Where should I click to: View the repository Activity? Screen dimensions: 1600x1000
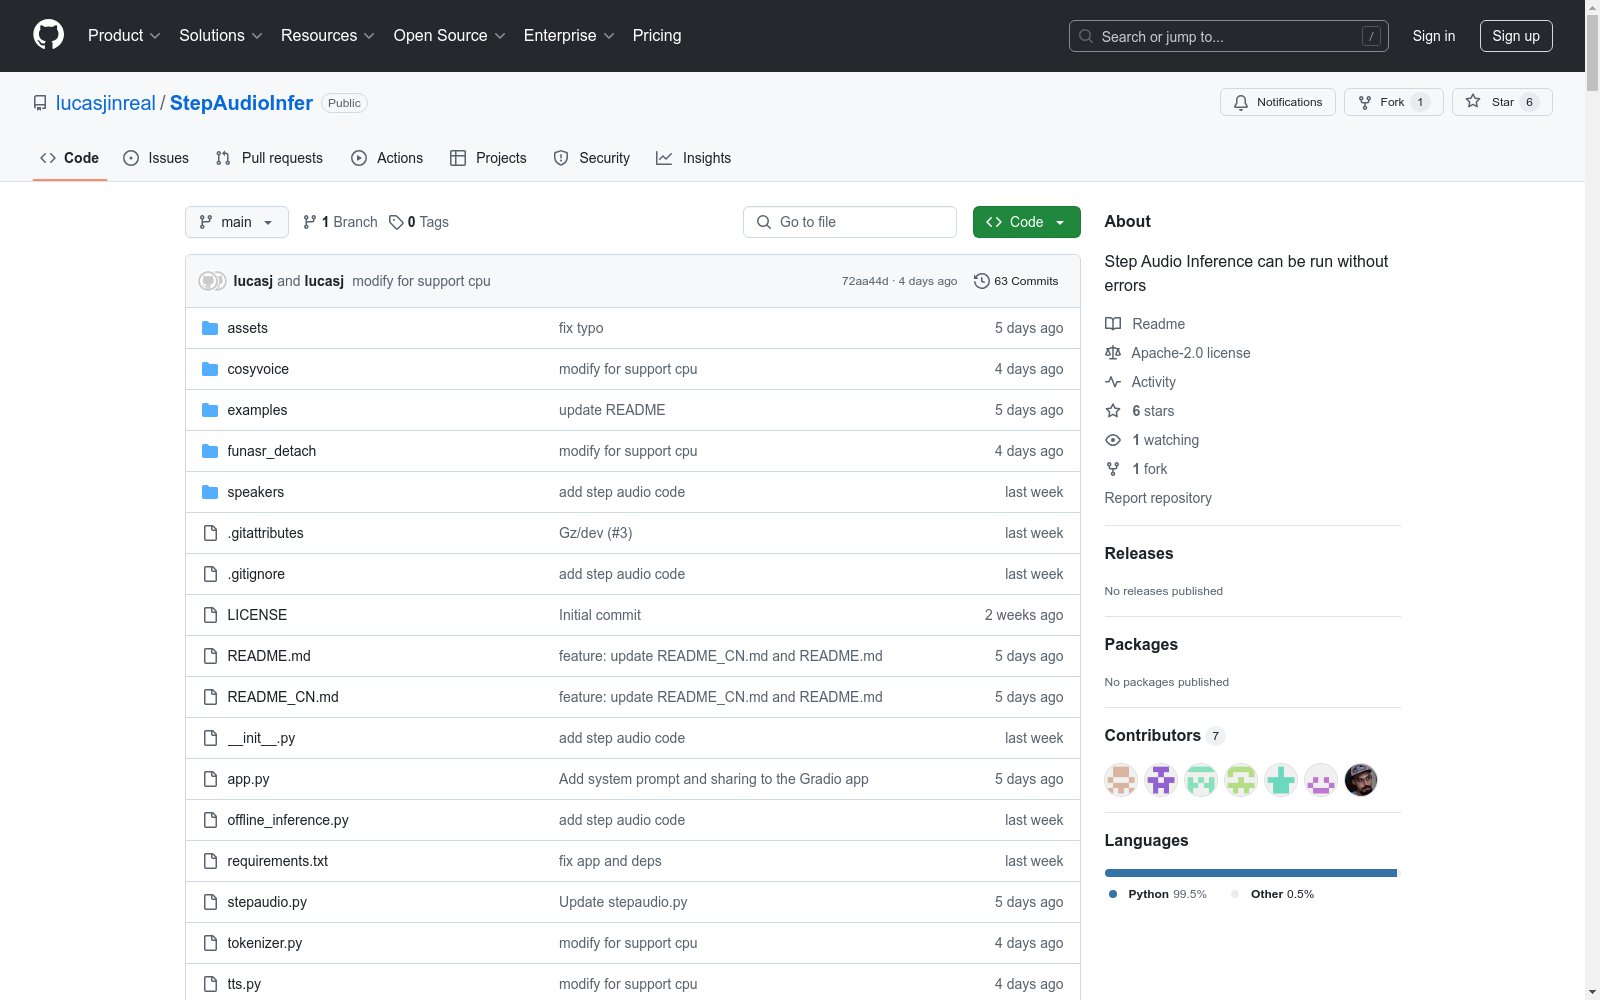click(x=1153, y=382)
